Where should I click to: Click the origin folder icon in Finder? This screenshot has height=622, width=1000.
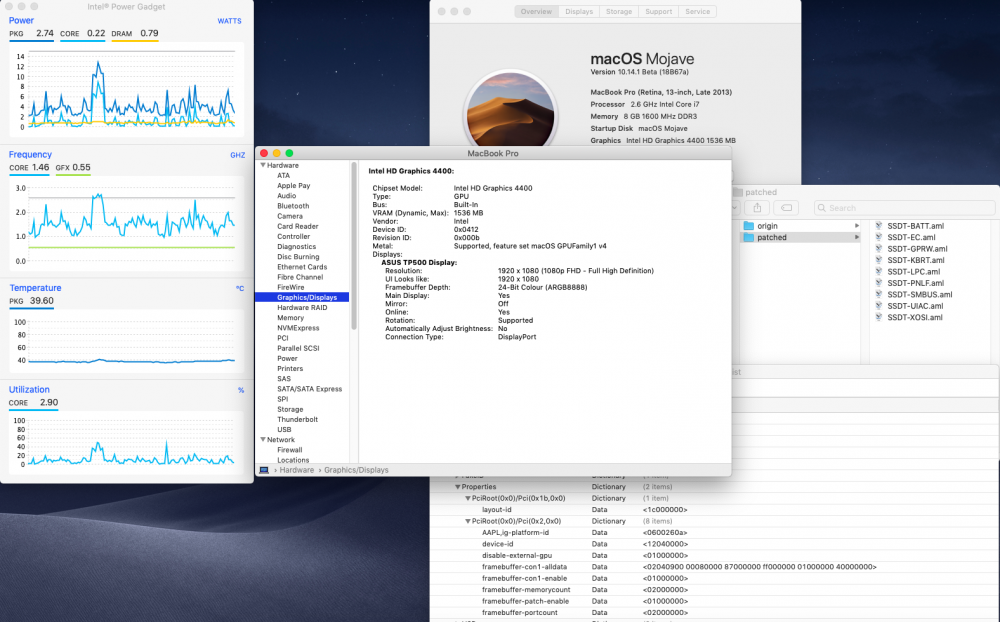point(749,226)
